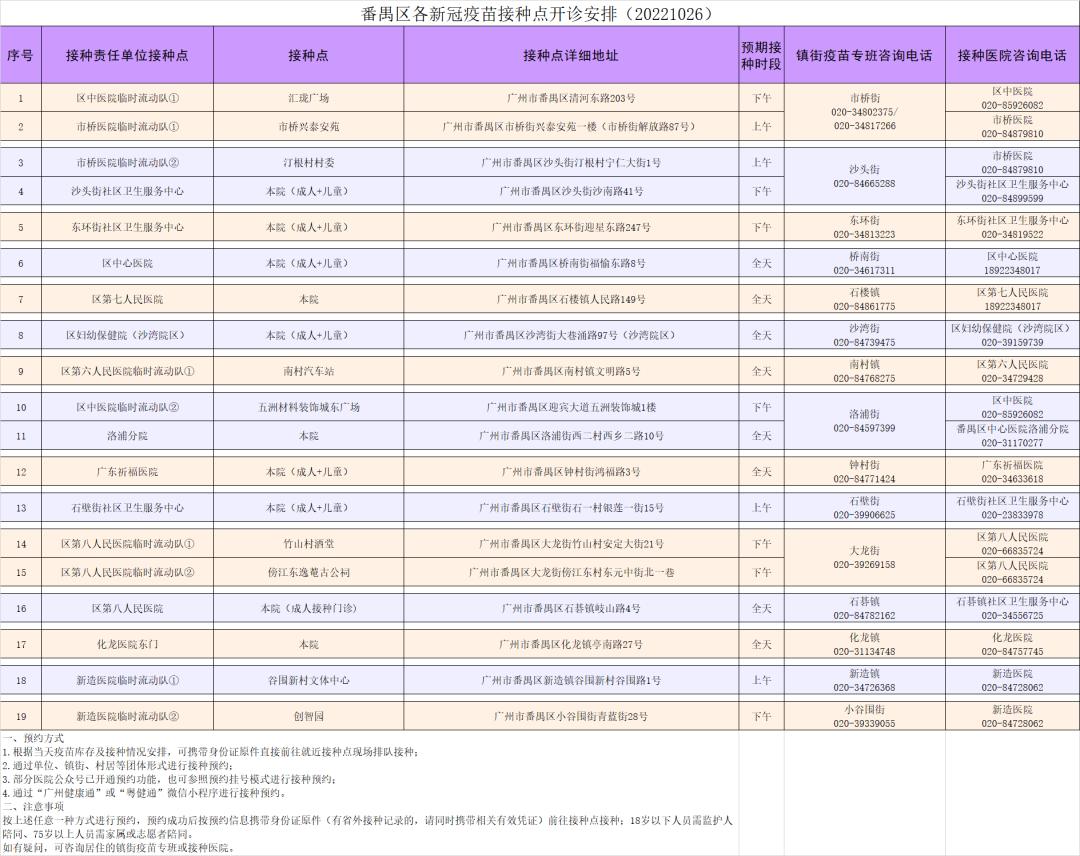Click the 市桥街 020-34802375 phone cell
1080x856 pixels.
click(864, 112)
